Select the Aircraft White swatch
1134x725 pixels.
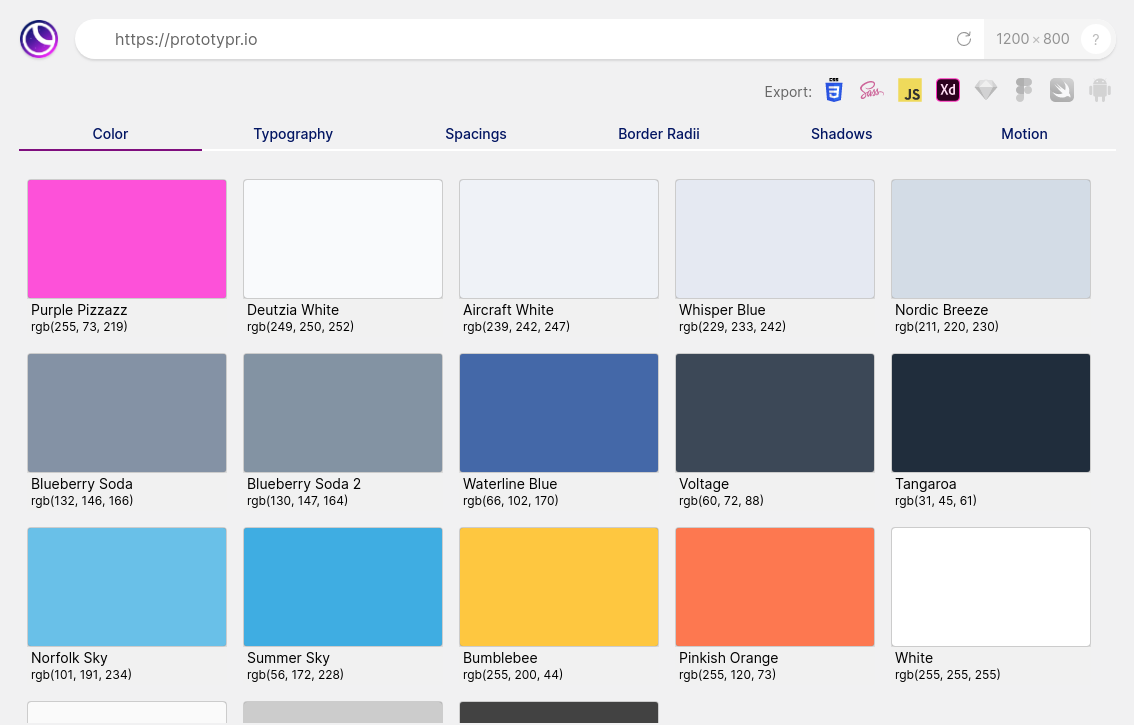[559, 239]
